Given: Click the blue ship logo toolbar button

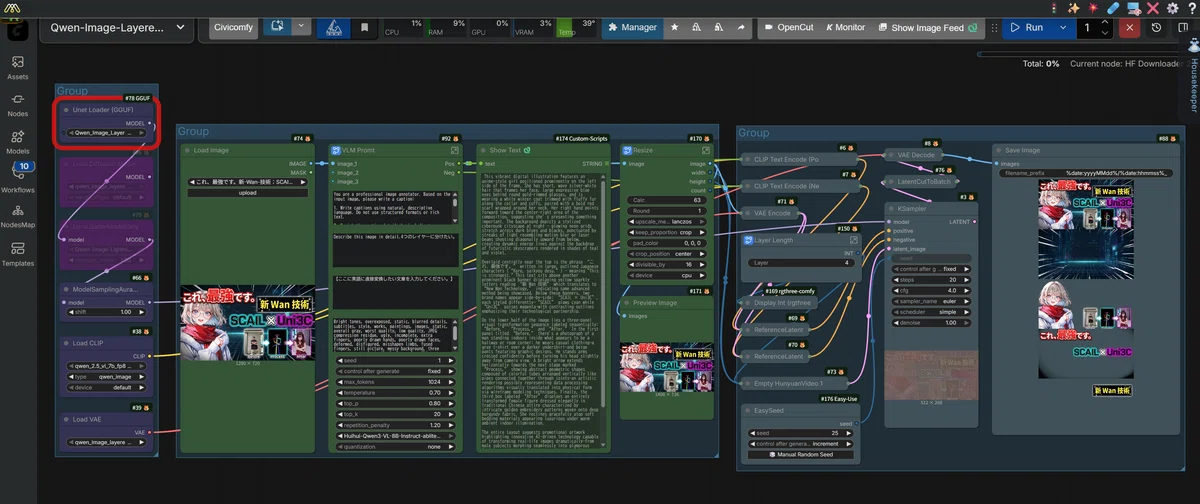Looking at the screenshot, I should pyautogui.click(x=335, y=28).
